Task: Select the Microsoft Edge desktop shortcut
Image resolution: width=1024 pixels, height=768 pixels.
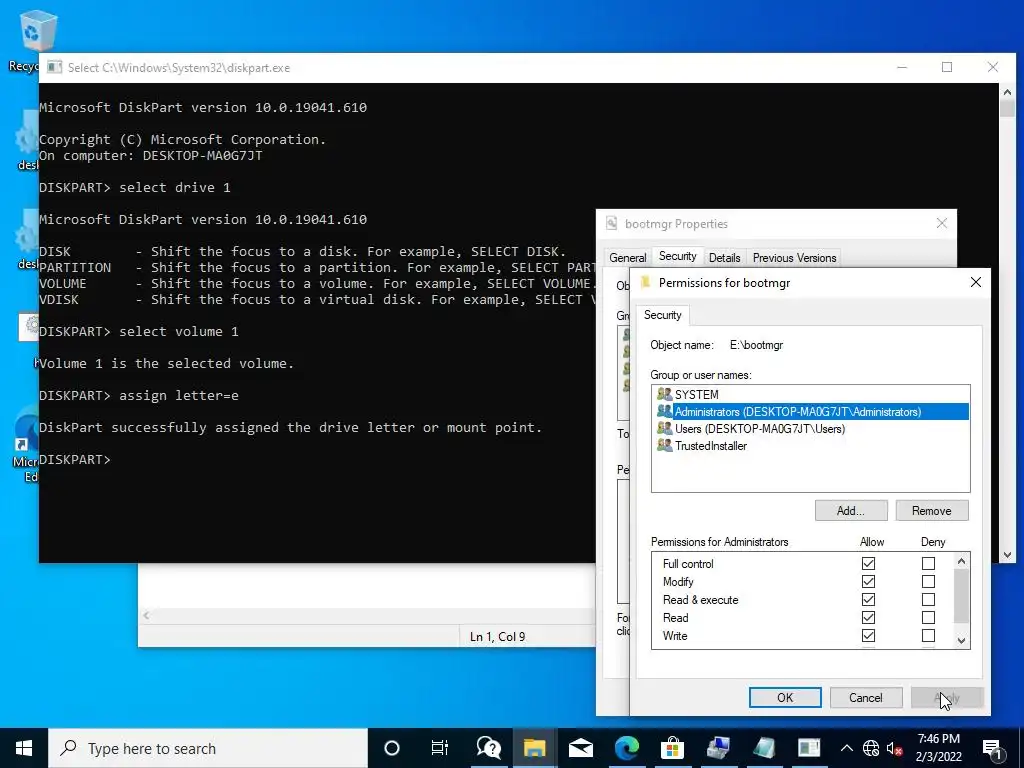Action: click(x=26, y=446)
